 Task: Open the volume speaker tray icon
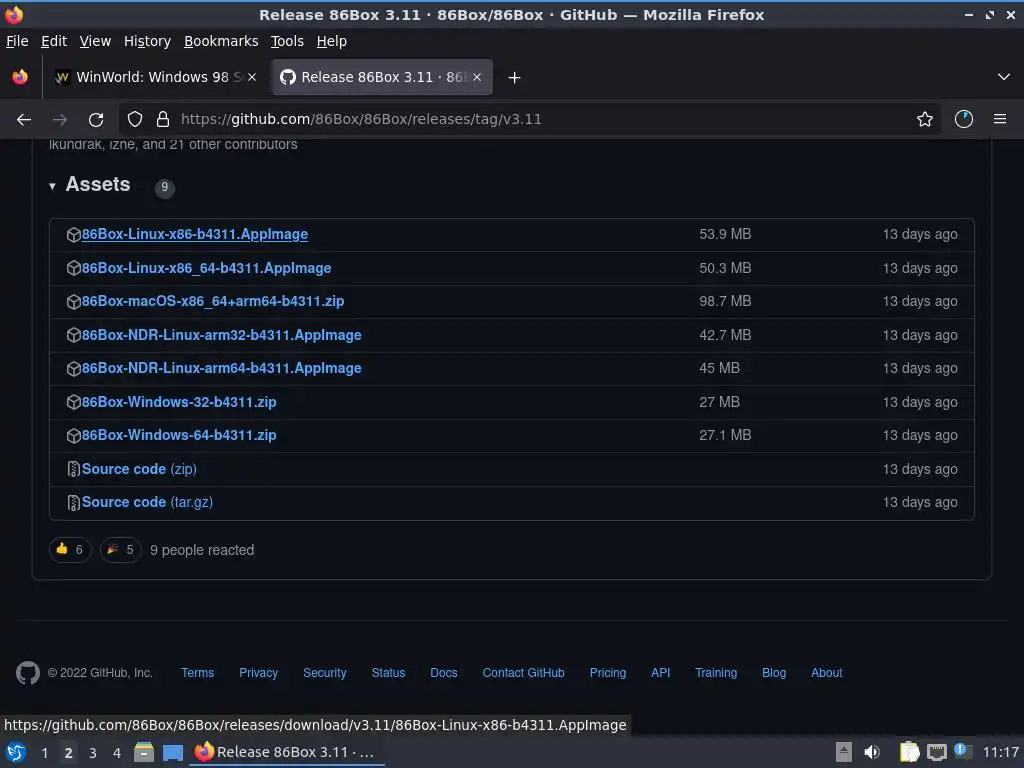coord(872,753)
